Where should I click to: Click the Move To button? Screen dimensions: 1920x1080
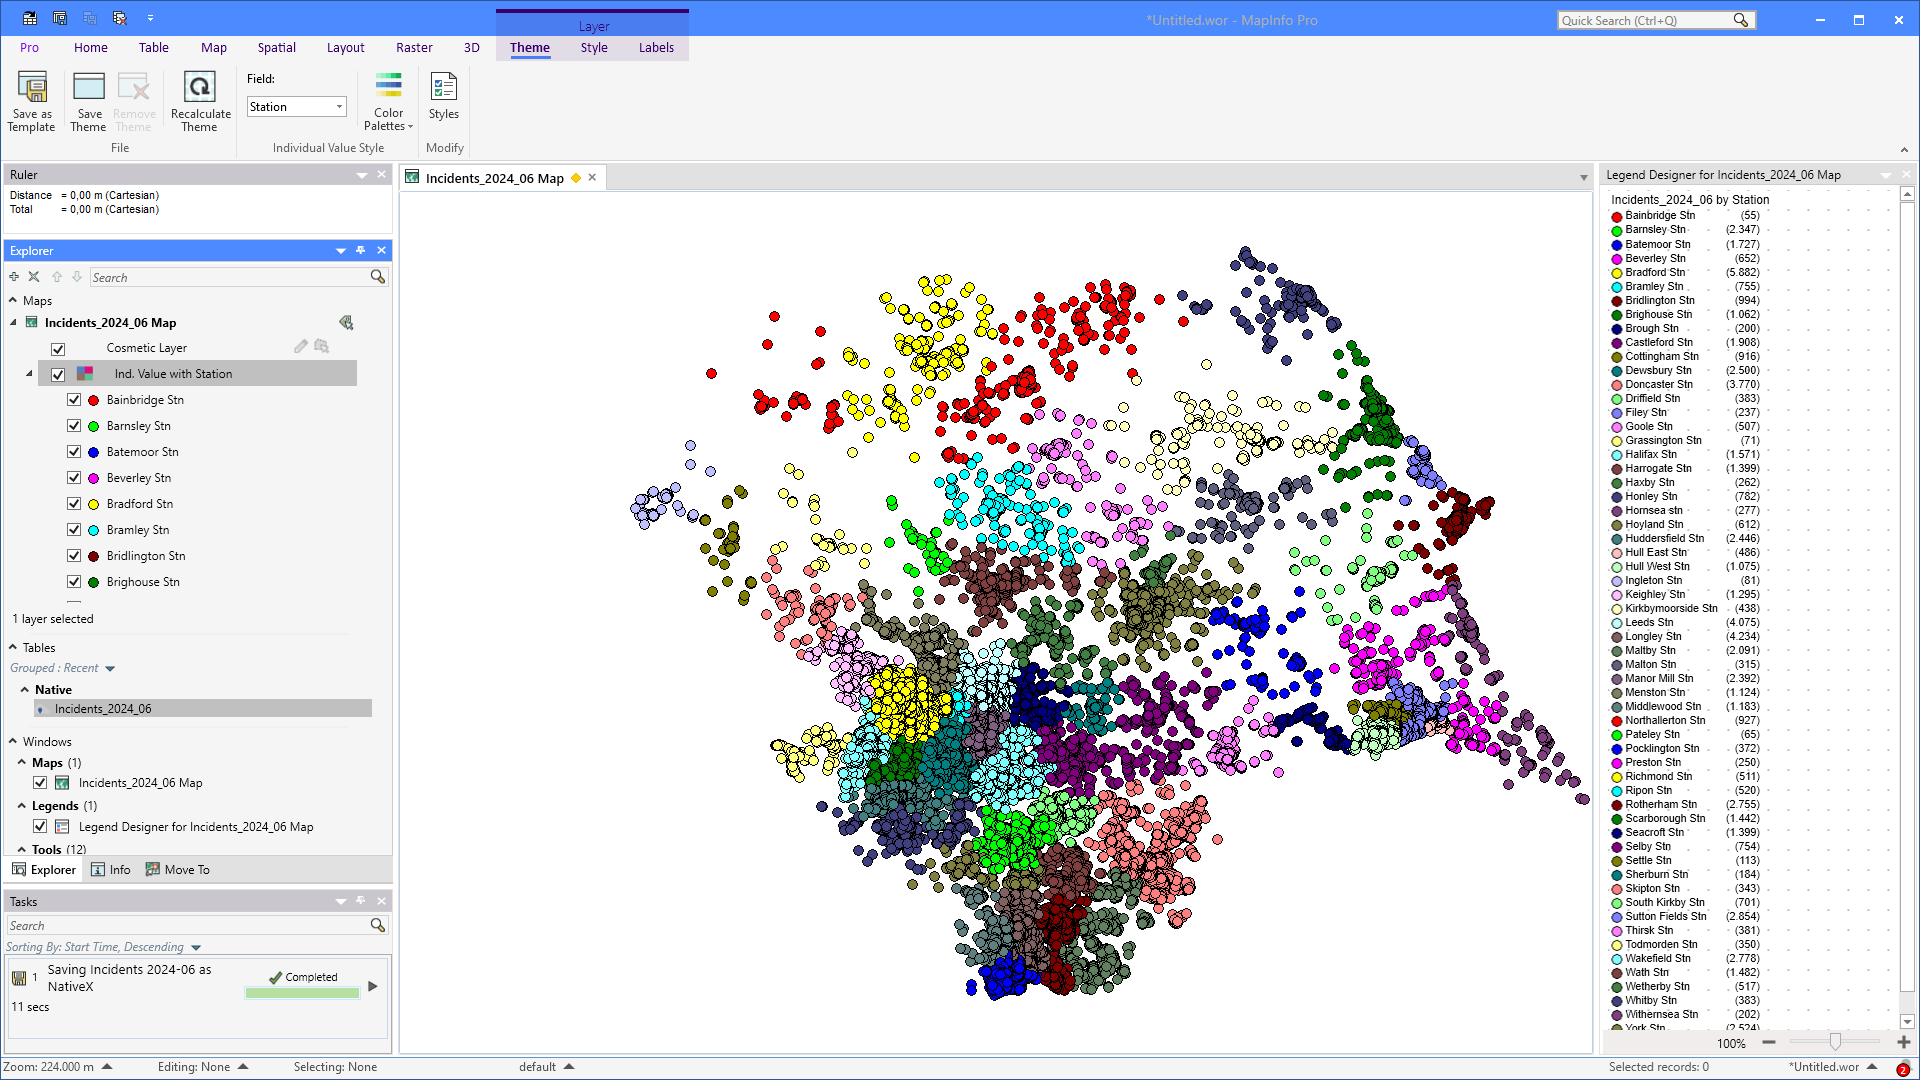[178, 870]
